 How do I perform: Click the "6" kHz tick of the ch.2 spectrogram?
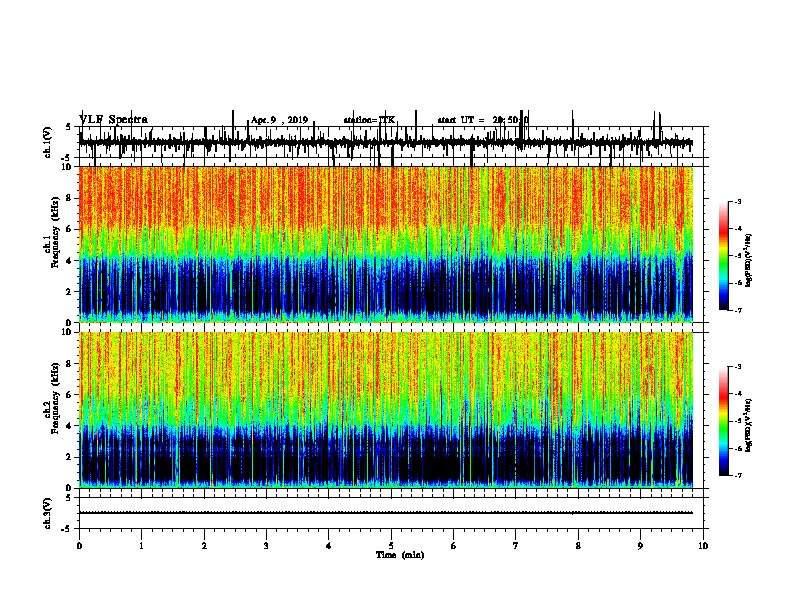click(70, 395)
